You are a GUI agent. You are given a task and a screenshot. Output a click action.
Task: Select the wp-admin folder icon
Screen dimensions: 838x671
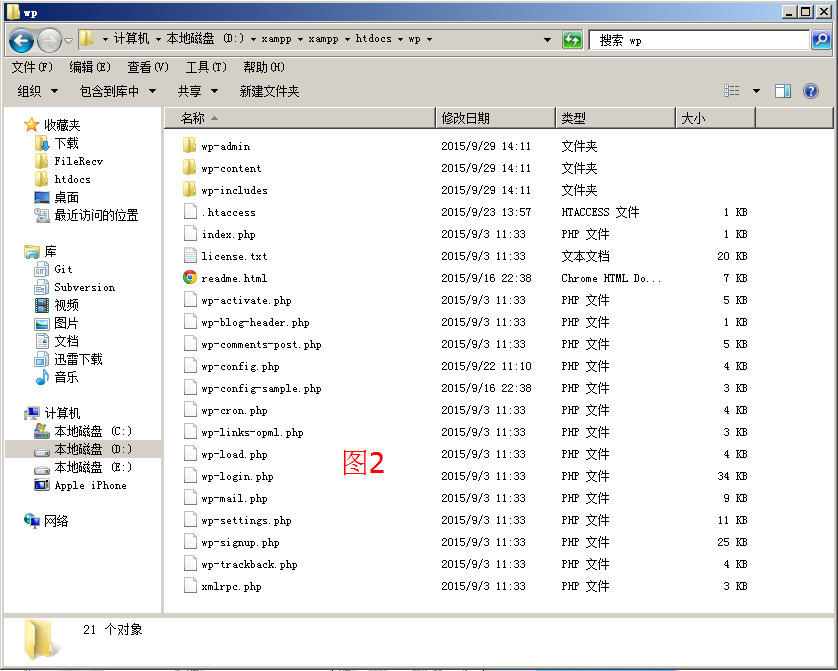pyautogui.click(x=189, y=145)
